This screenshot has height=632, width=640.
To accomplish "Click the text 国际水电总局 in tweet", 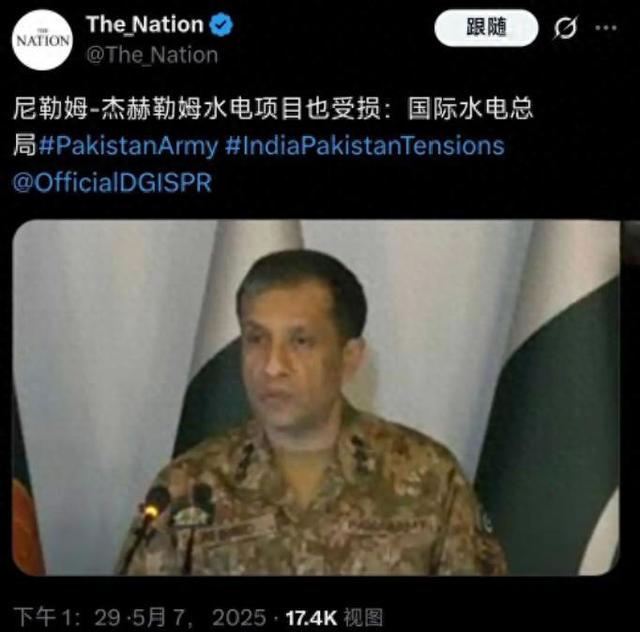I will [471, 109].
